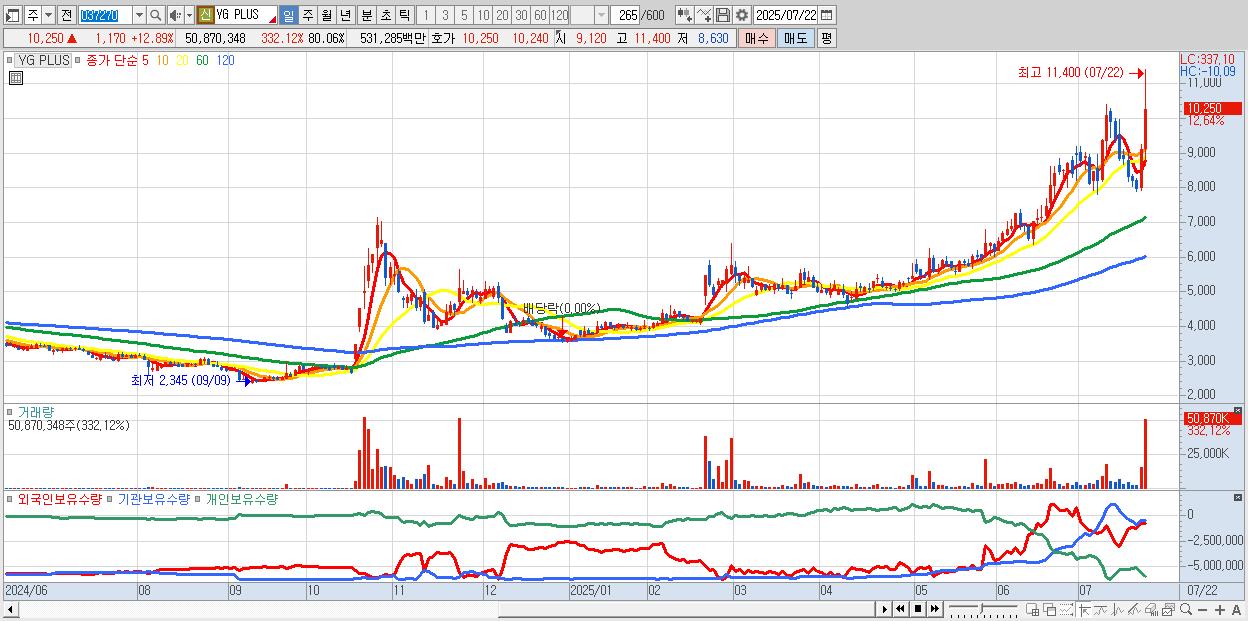1248x621 pixels.
Task: Click the overlapping windows icon in bottom toolbar
Action: tap(1050, 609)
